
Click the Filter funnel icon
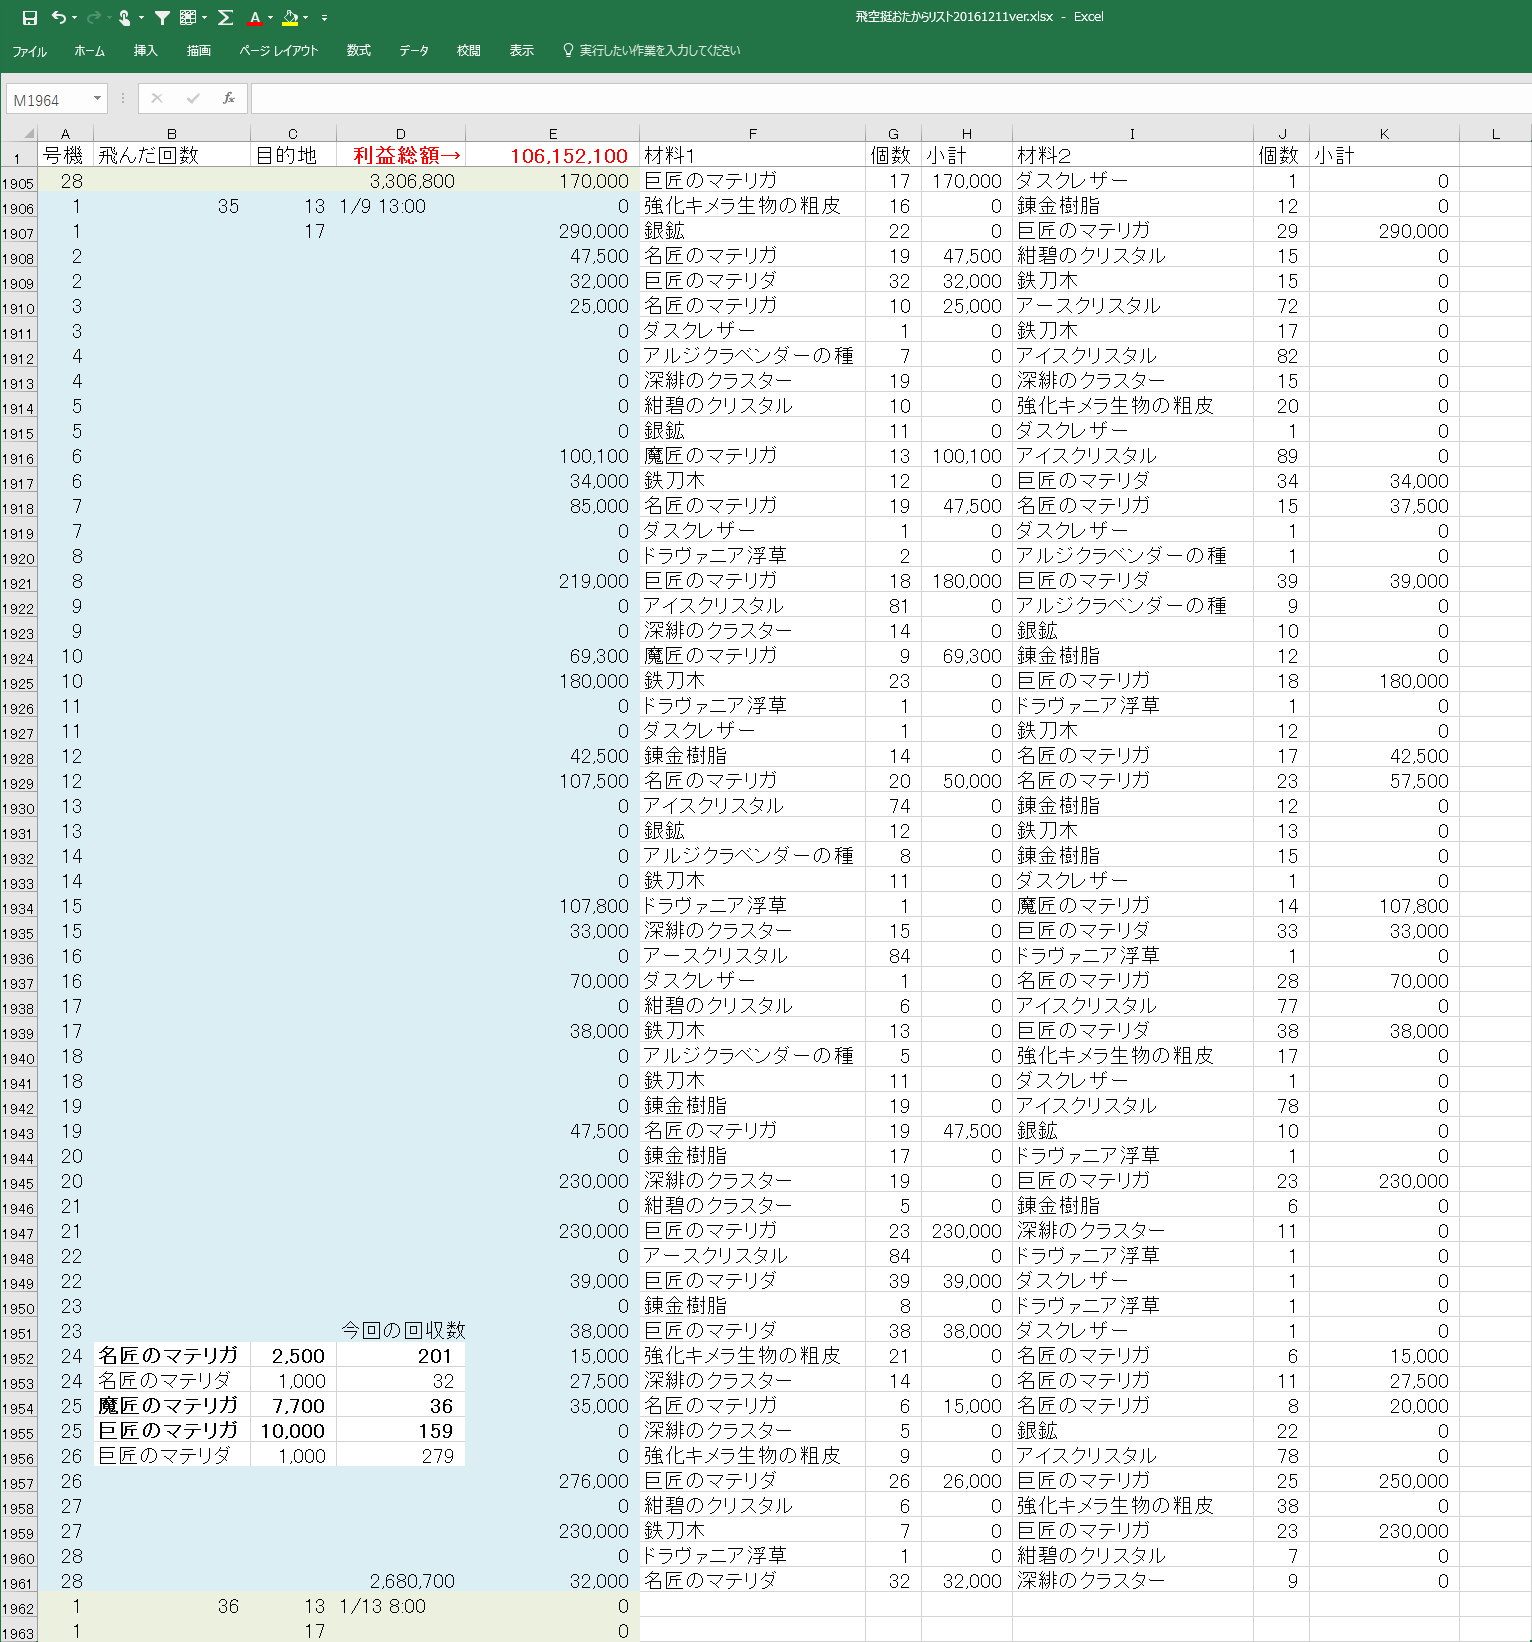162,17
